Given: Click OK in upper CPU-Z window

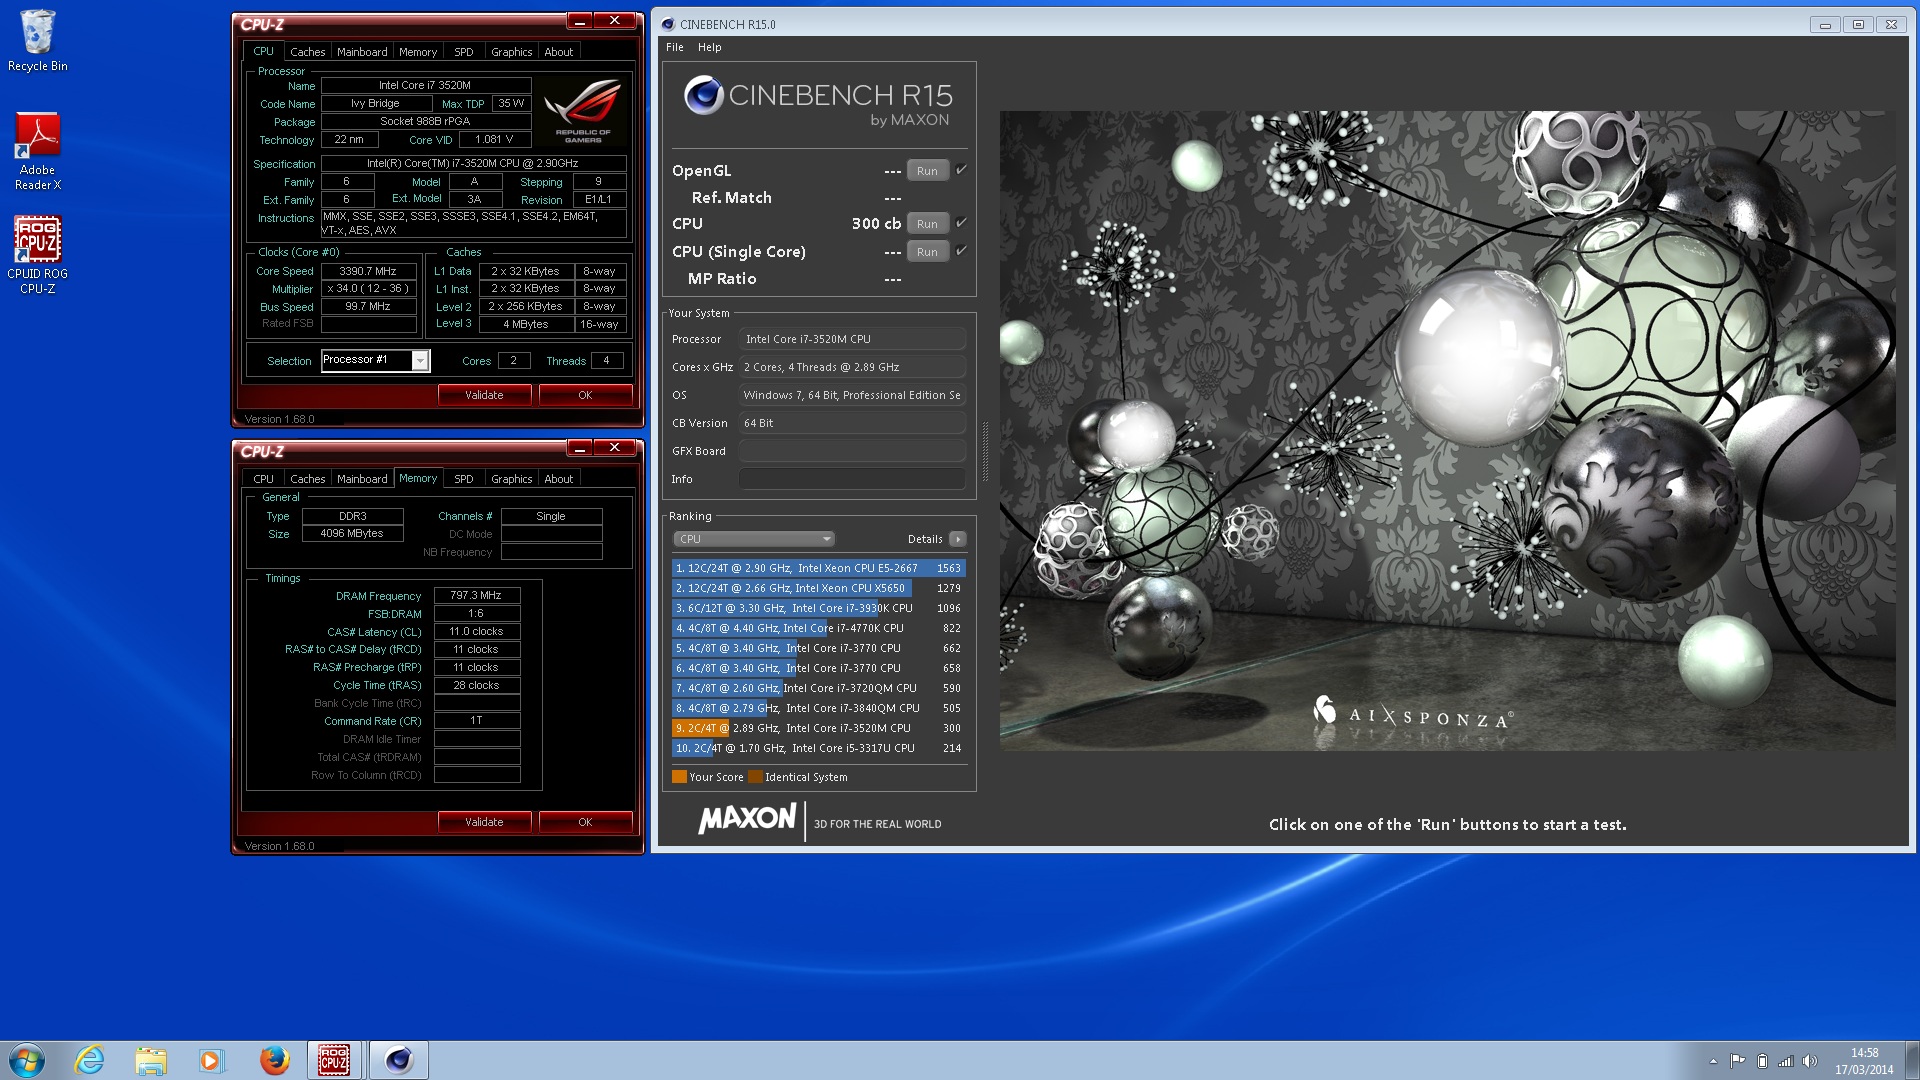Looking at the screenshot, I should coord(585,395).
